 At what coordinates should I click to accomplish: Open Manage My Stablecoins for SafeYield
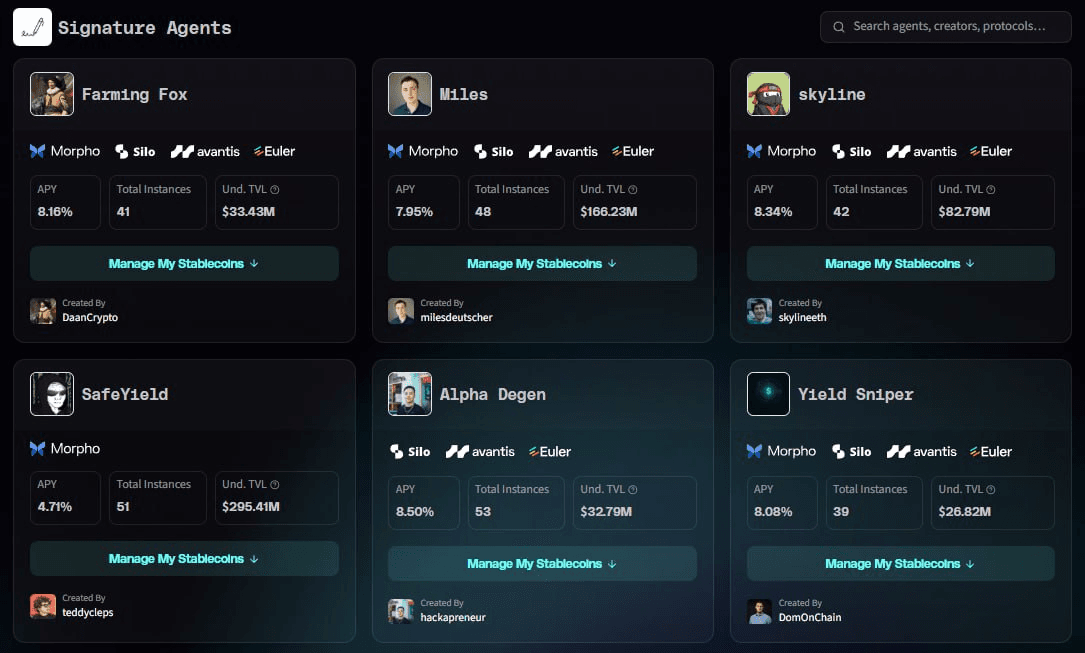pos(184,559)
